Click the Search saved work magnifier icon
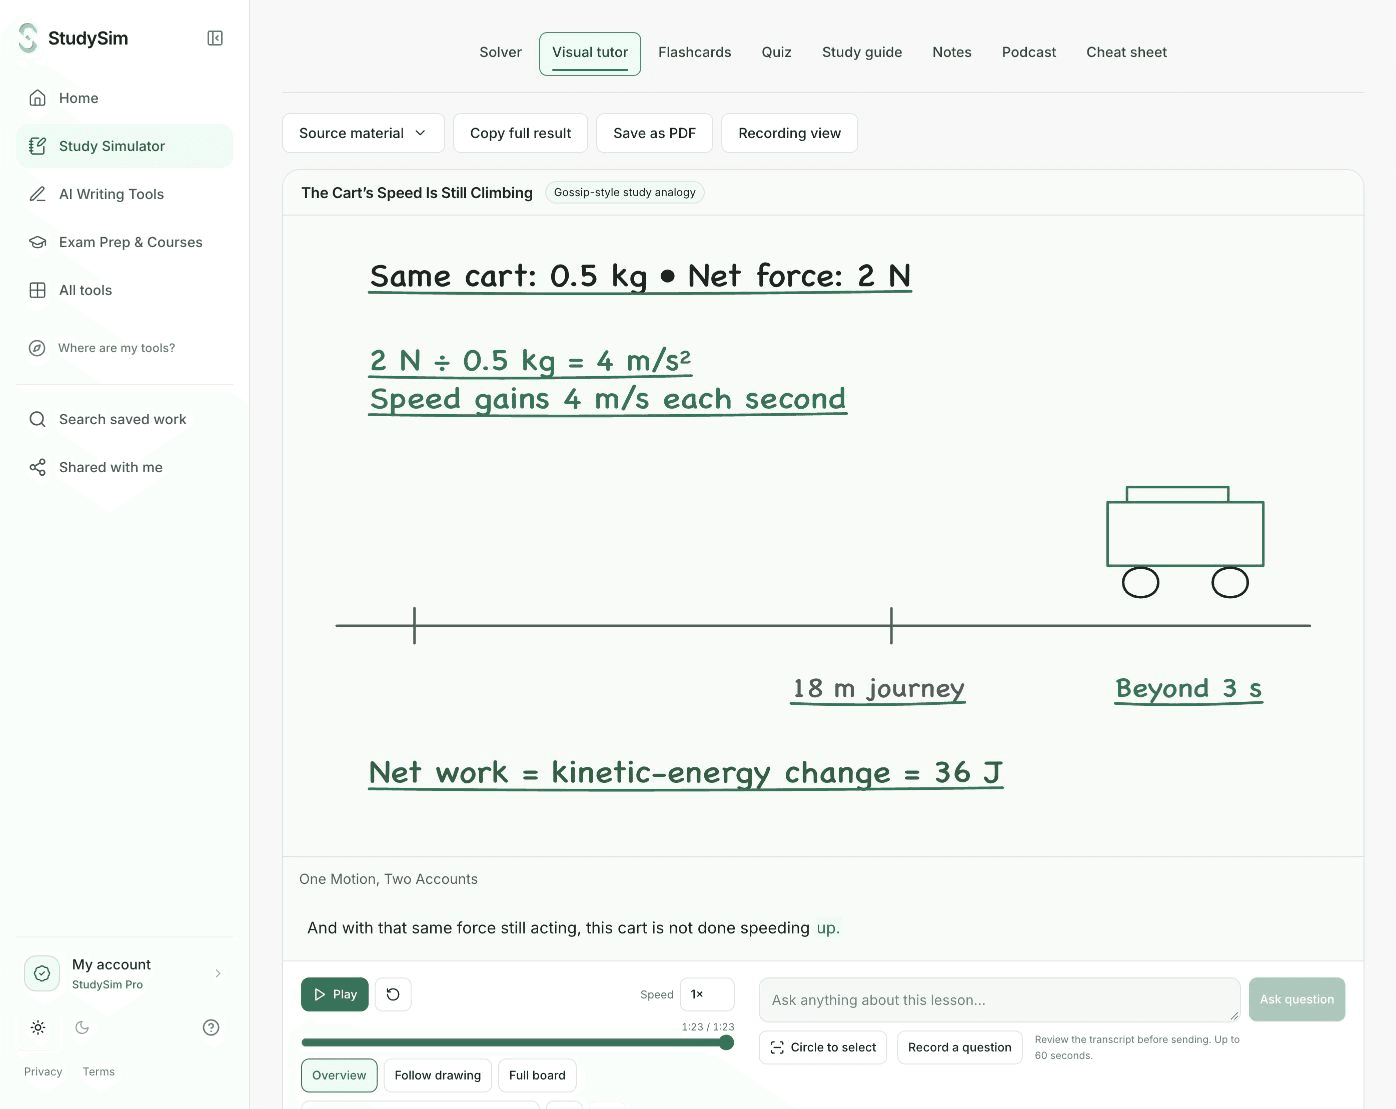Screen dimensions: 1396x1109 tap(38, 419)
